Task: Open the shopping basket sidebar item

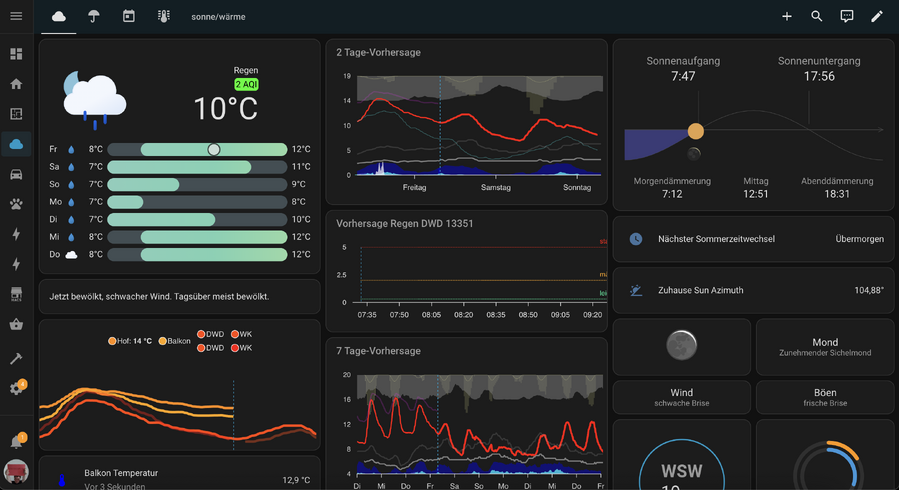Action: (x=16, y=324)
